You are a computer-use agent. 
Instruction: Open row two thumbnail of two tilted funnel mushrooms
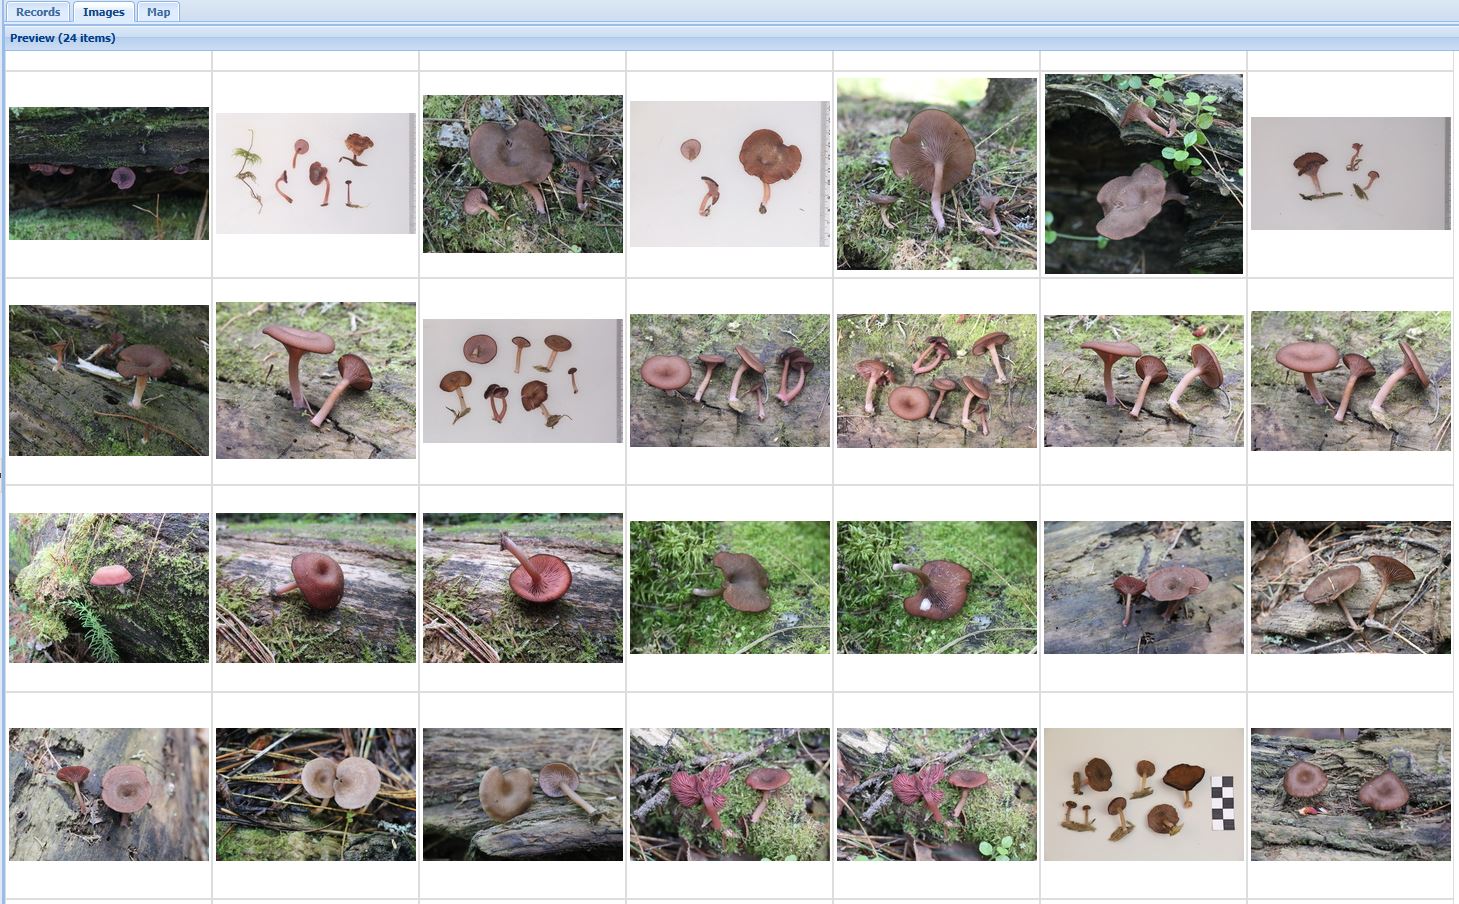click(316, 380)
